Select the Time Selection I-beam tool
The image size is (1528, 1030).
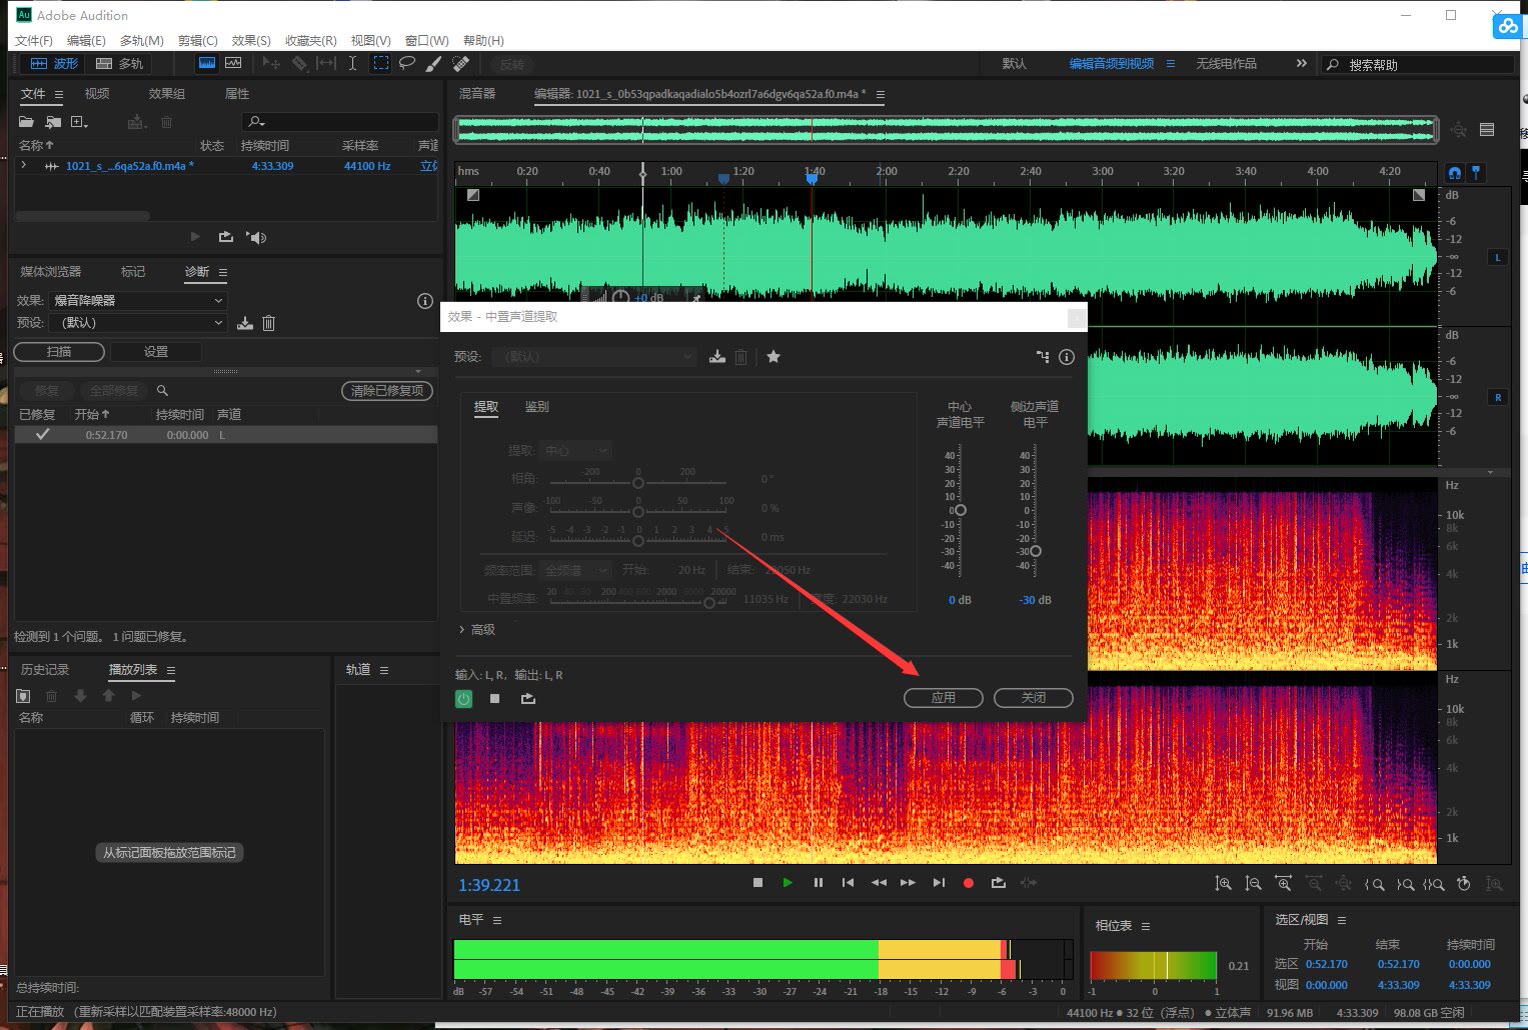pos(352,63)
